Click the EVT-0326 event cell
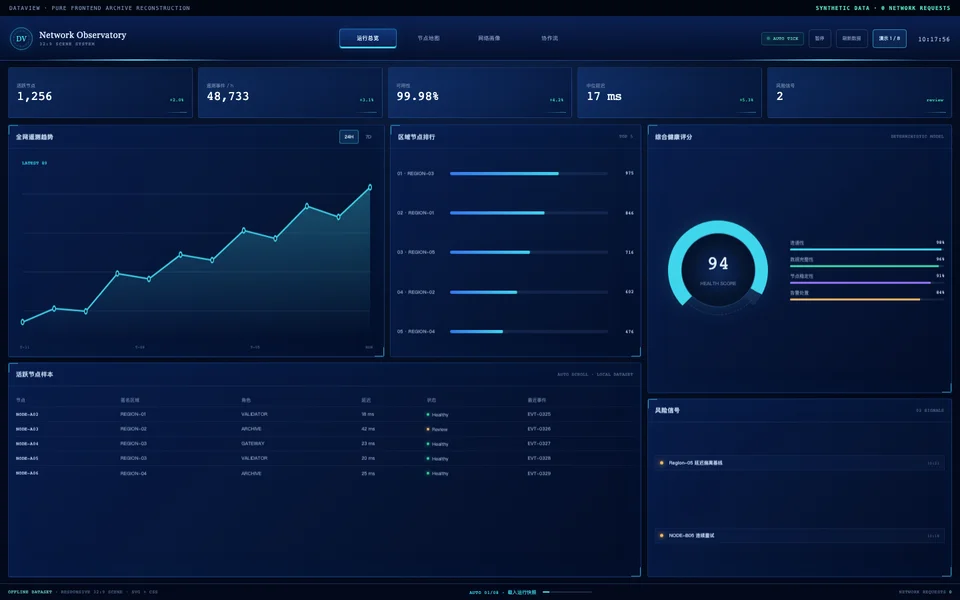This screenshot has width=960, height=600. (539, 429)
